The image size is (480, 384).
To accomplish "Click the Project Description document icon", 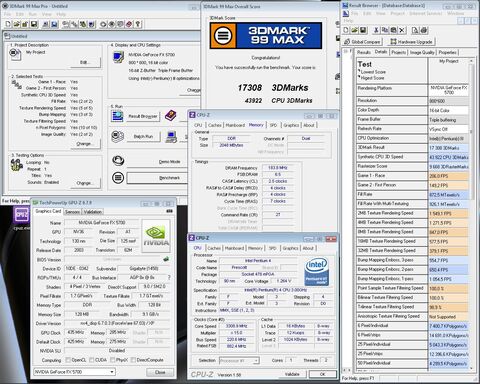I will click(x=15, y=55).
